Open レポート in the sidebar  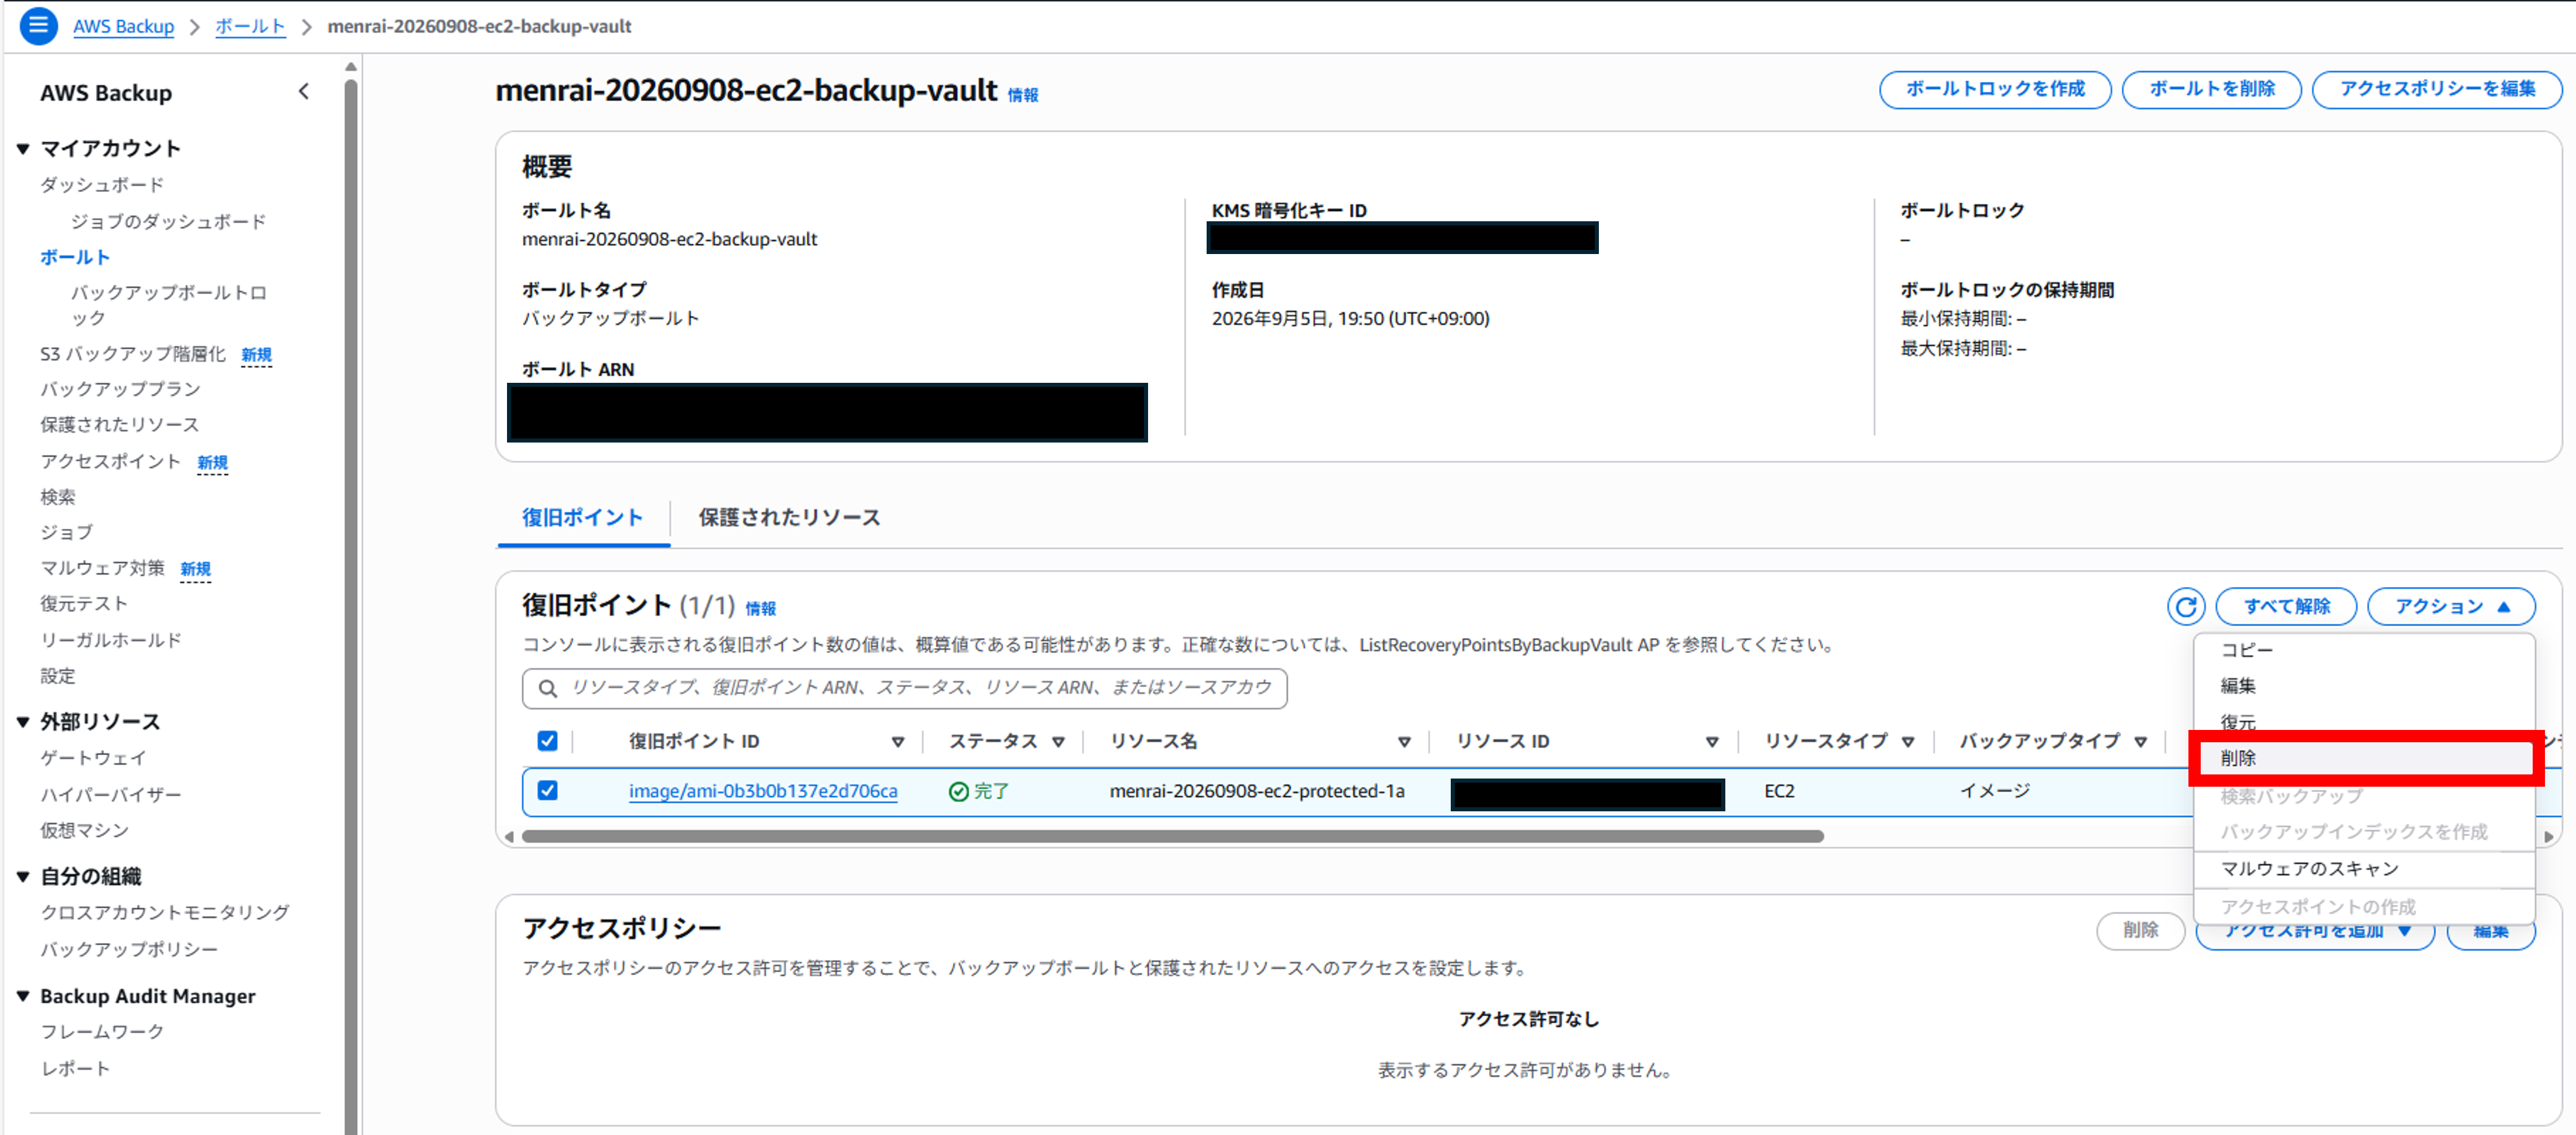[75, 1069]
